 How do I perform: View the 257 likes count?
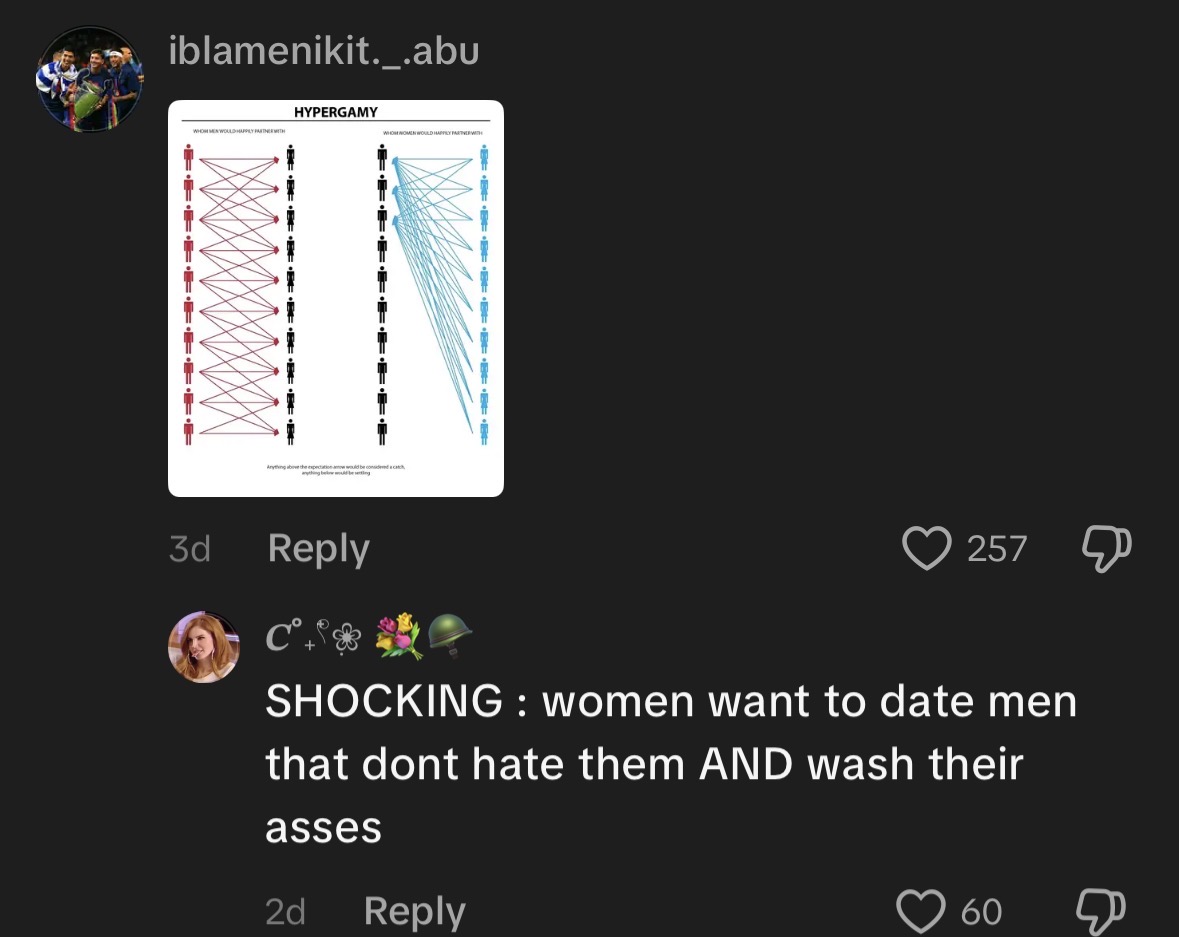997,548
